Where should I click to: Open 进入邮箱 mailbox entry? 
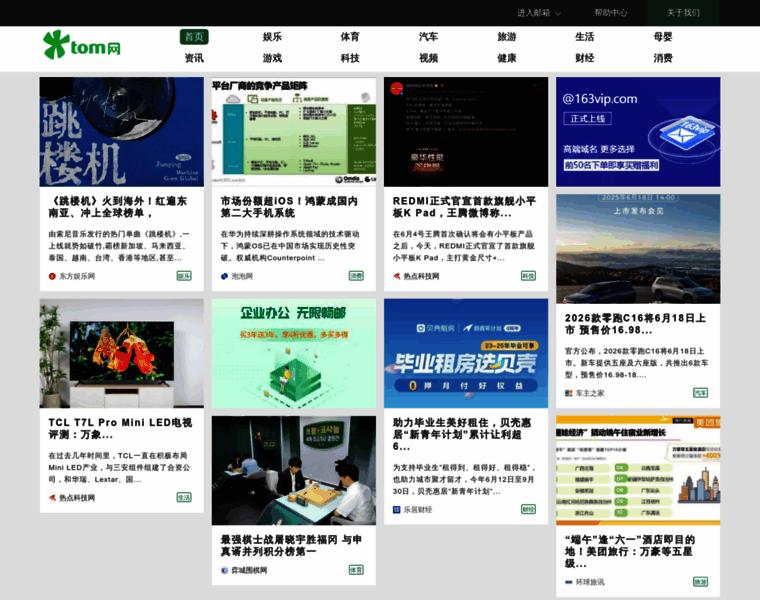[533, 13]
